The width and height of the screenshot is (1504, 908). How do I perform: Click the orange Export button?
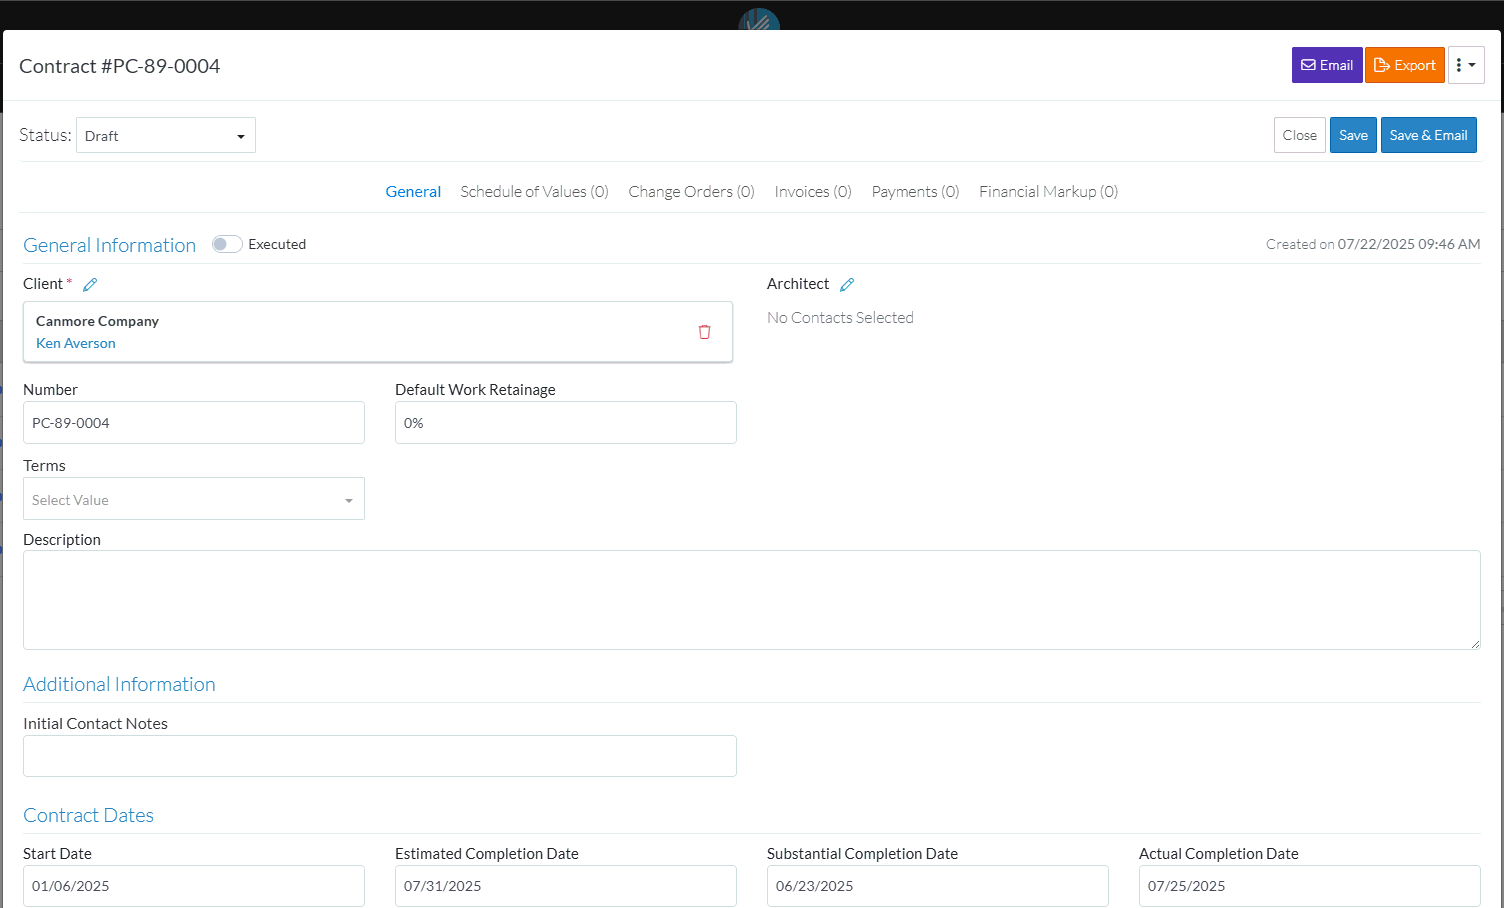click(x=1404, y=65)
